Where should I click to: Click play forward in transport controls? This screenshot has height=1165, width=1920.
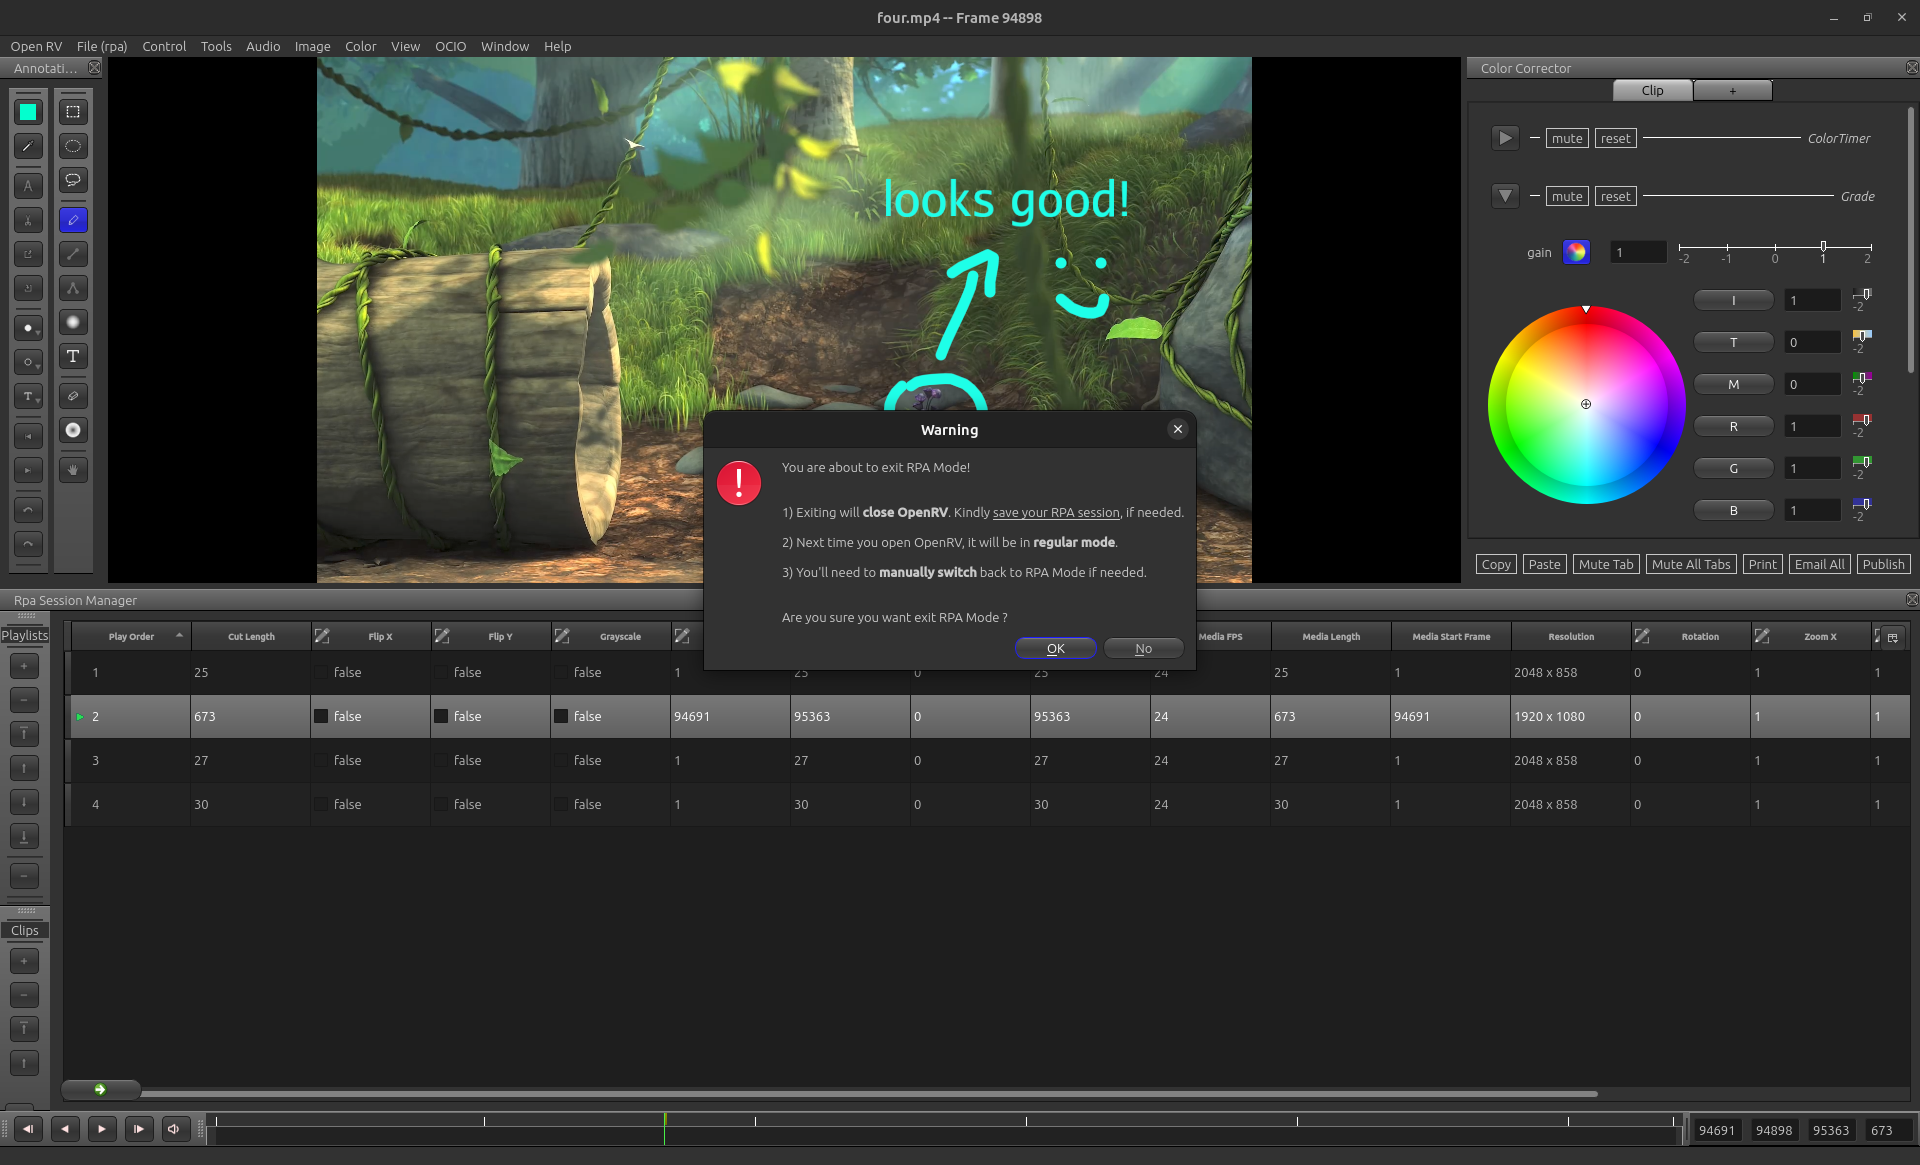coord(102,1129)
